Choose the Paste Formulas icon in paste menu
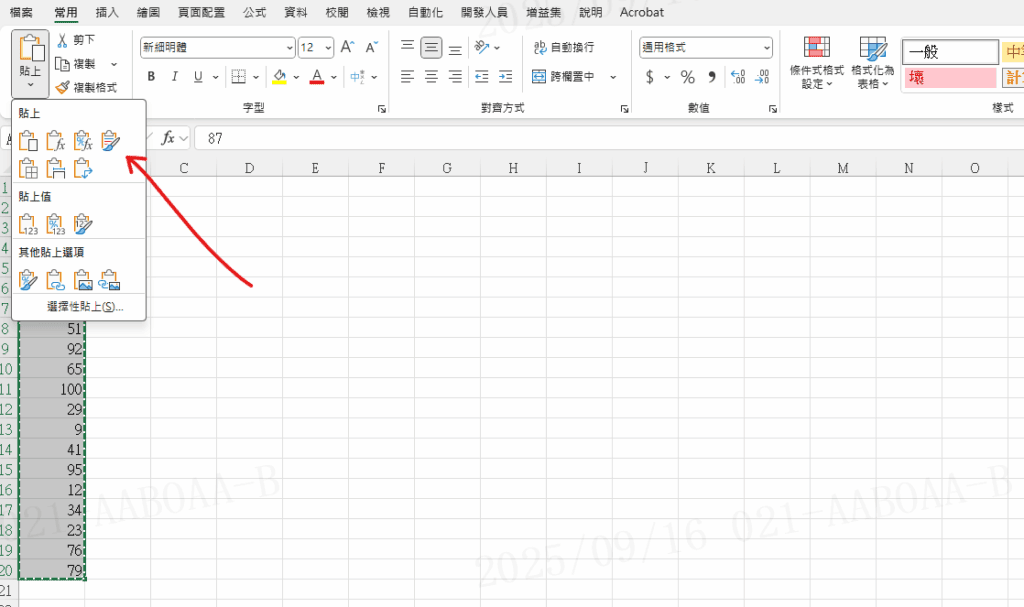The image size is (1024, 607). tap(56, 141)
